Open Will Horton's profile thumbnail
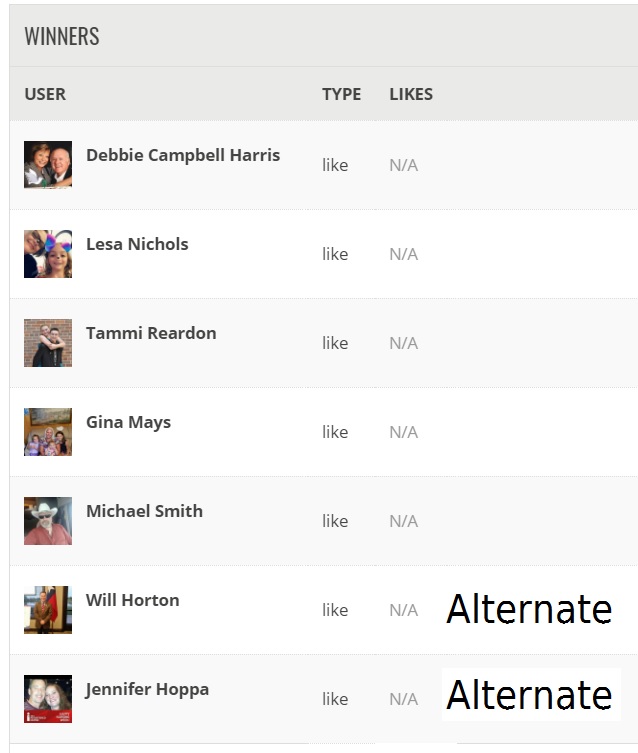Screen dimensions: 638x753 48,610
